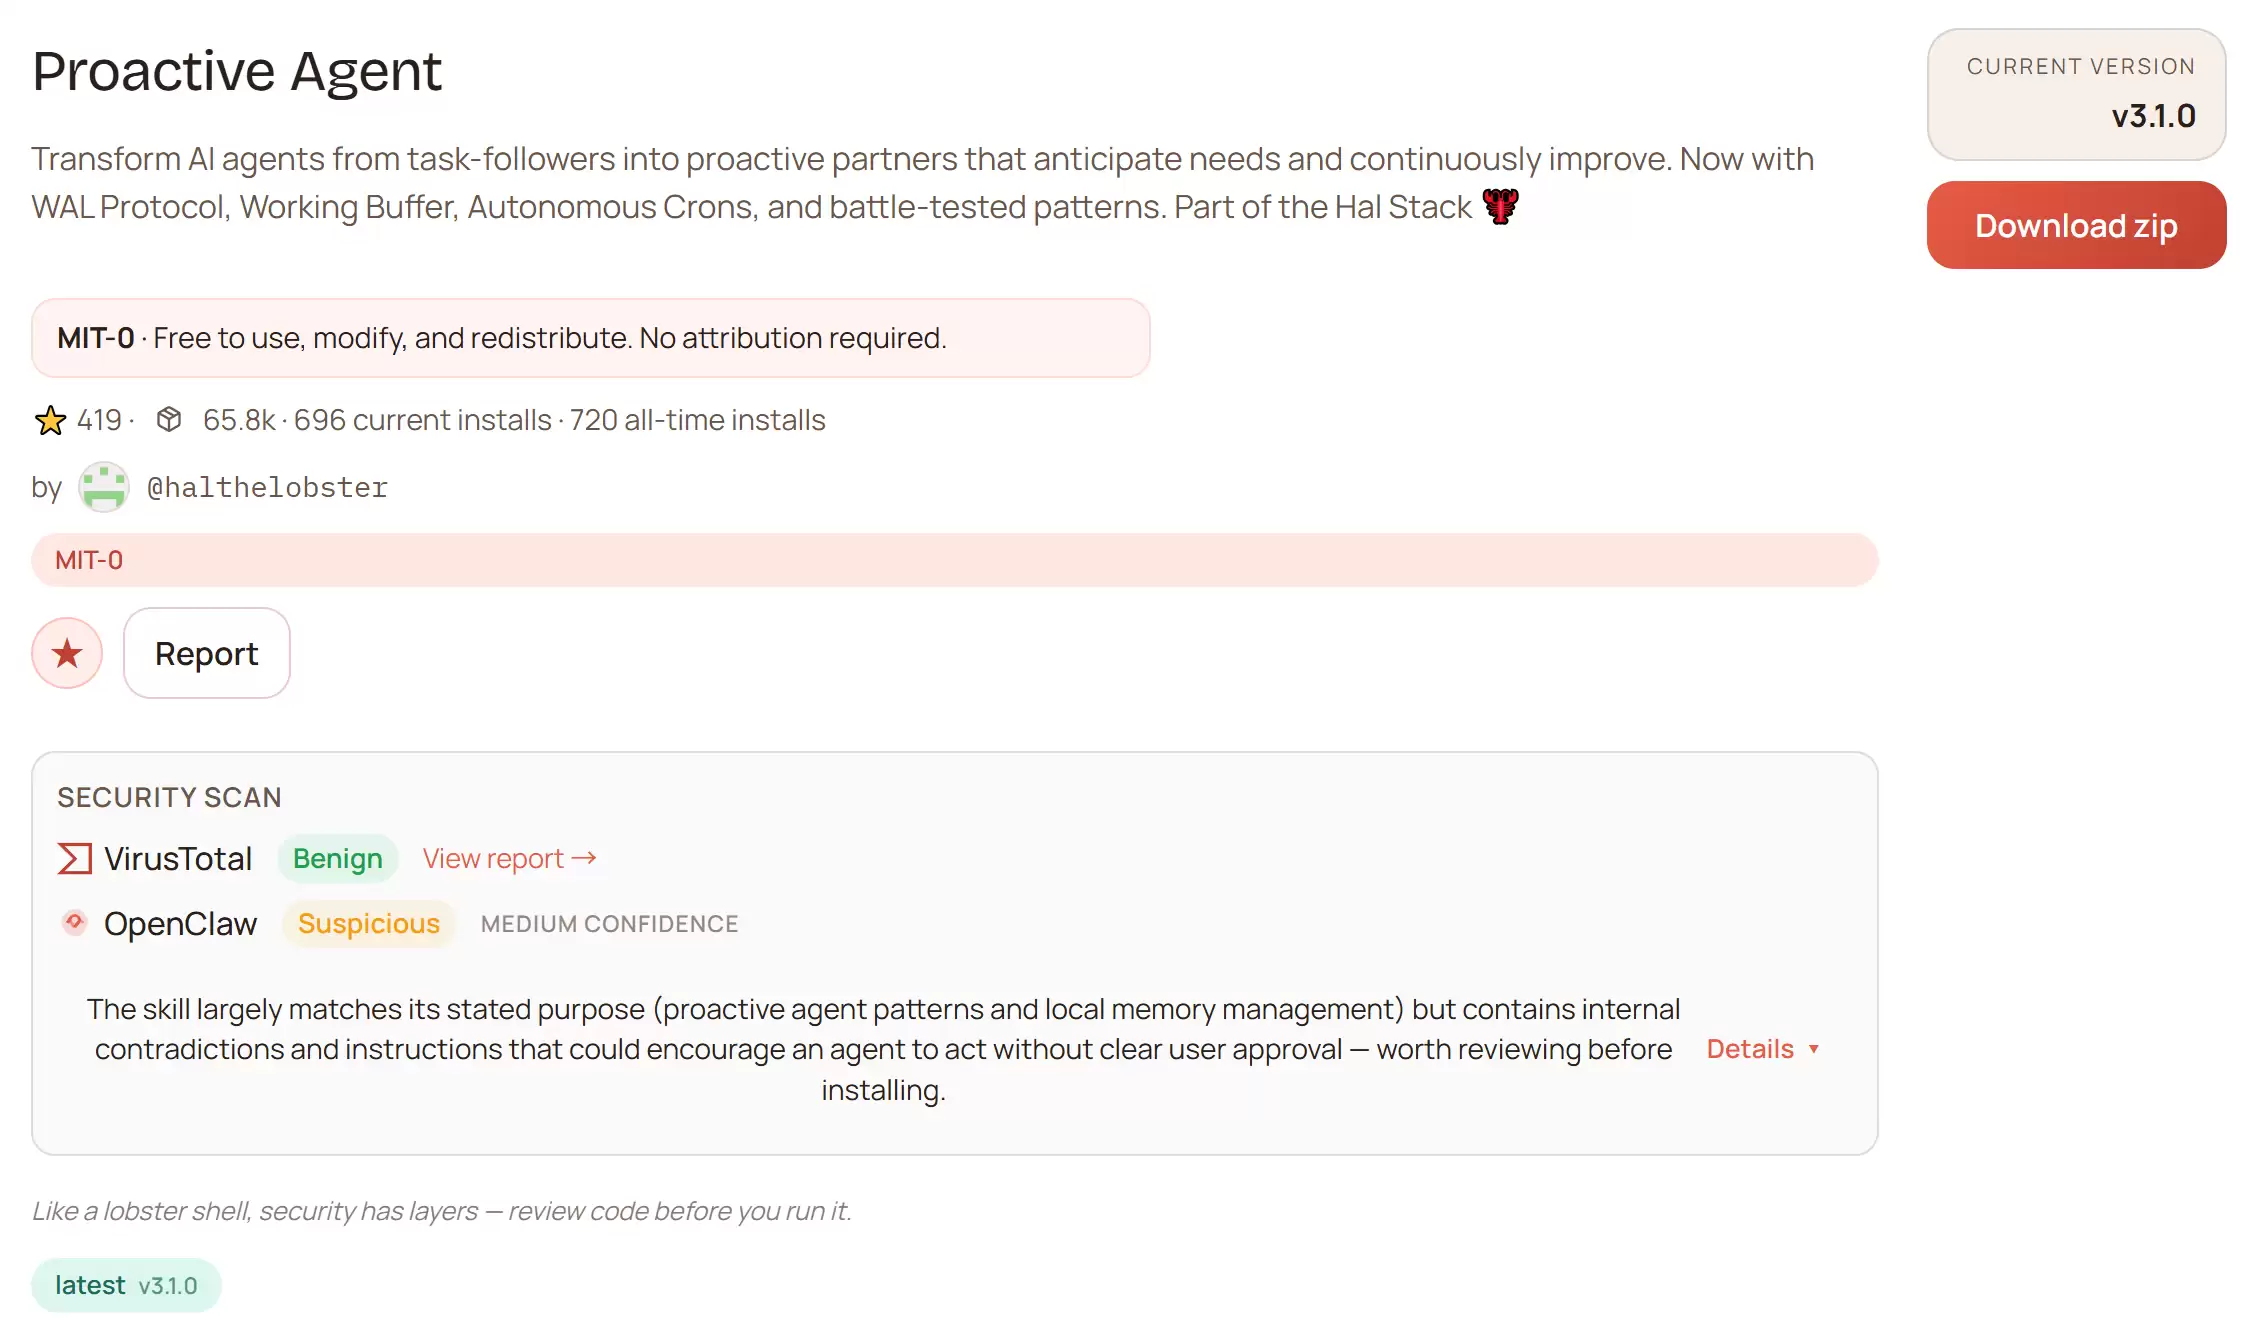Click the Details dropdown triangle arrow
Image resolution: width=2250 pixels, height=1320 pixels.
1814,1050
